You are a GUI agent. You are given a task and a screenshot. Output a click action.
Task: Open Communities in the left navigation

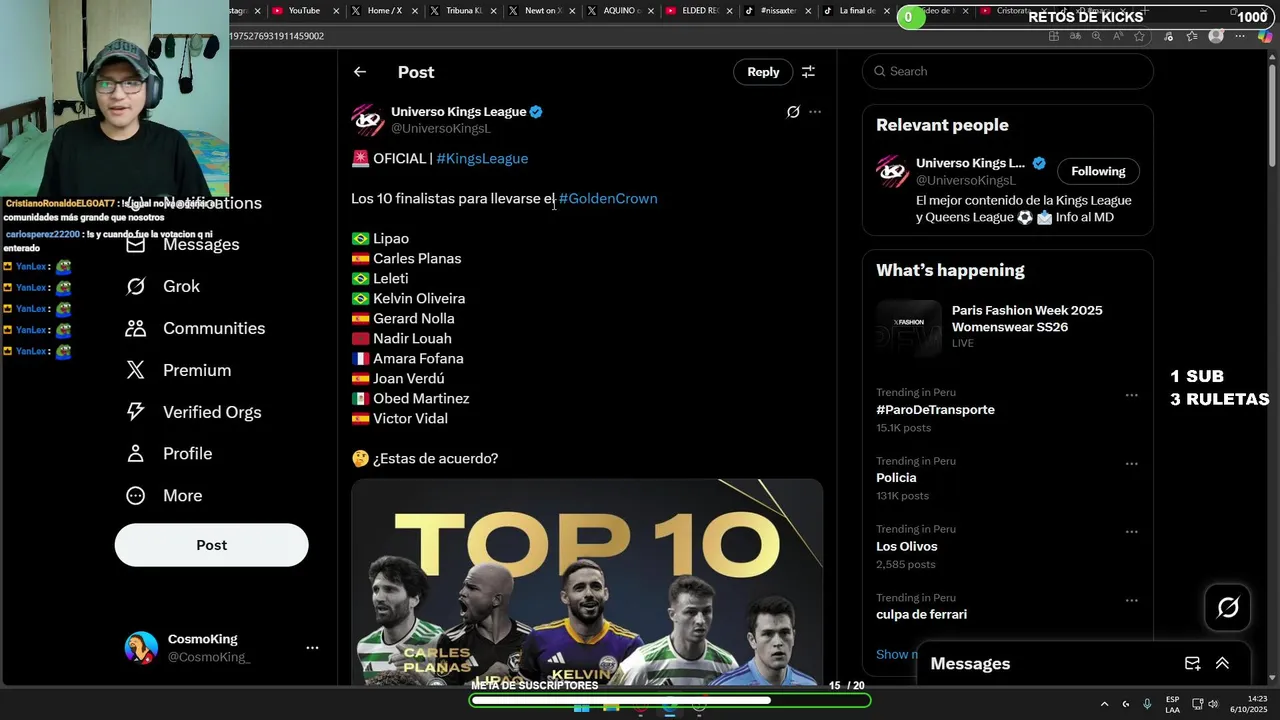pyautogui.click(x=195, y=328)
